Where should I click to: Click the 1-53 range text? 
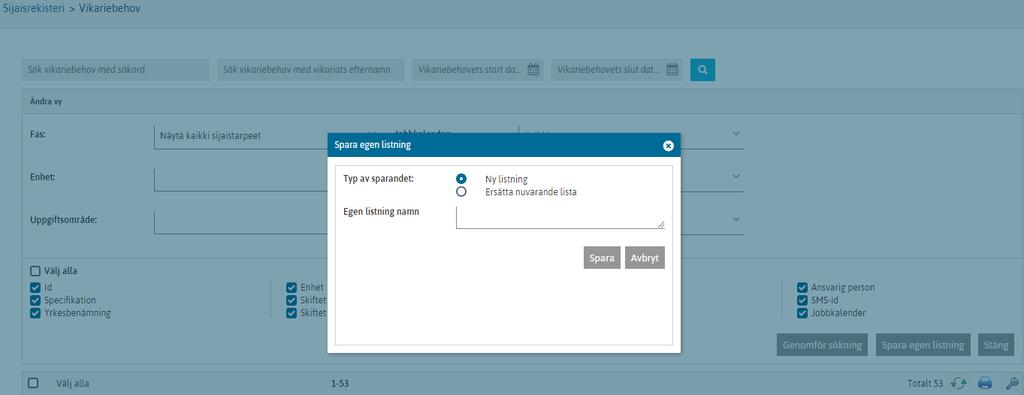click(340, 384)
